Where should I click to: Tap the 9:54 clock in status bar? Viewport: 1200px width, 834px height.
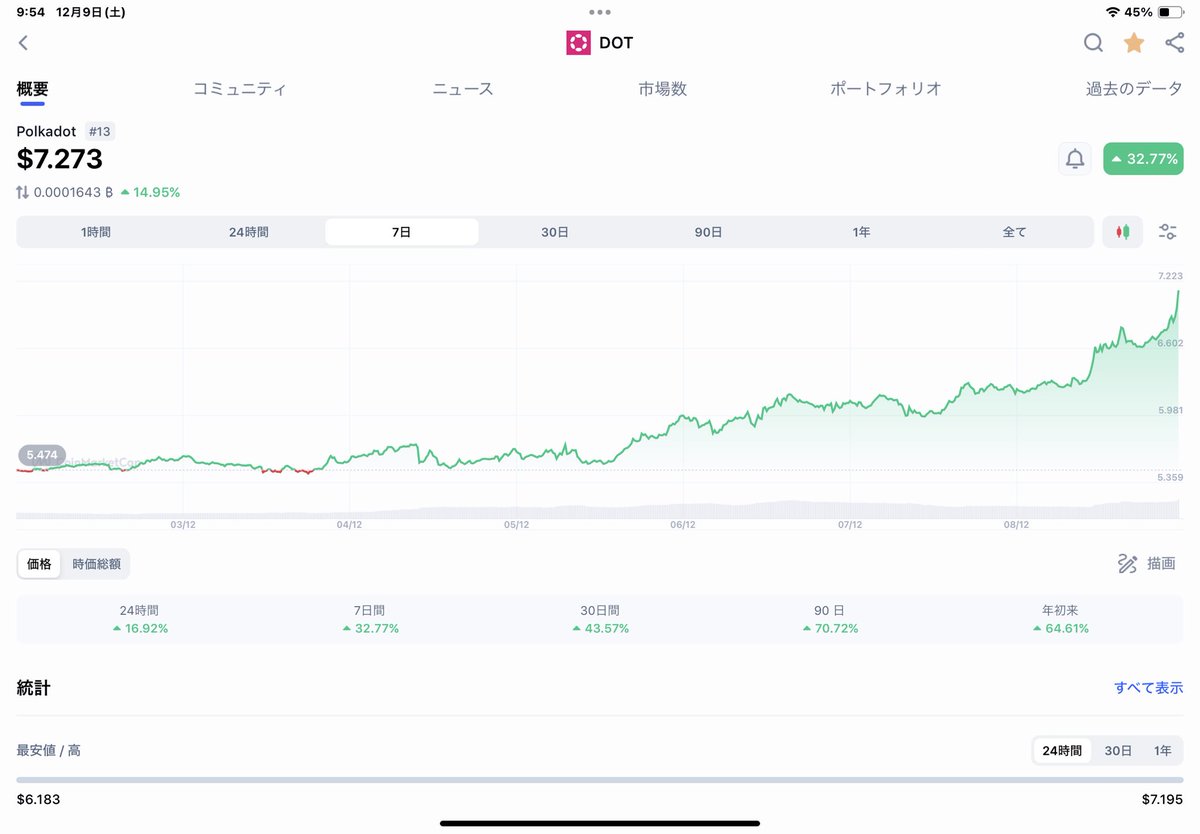point(31,12)
